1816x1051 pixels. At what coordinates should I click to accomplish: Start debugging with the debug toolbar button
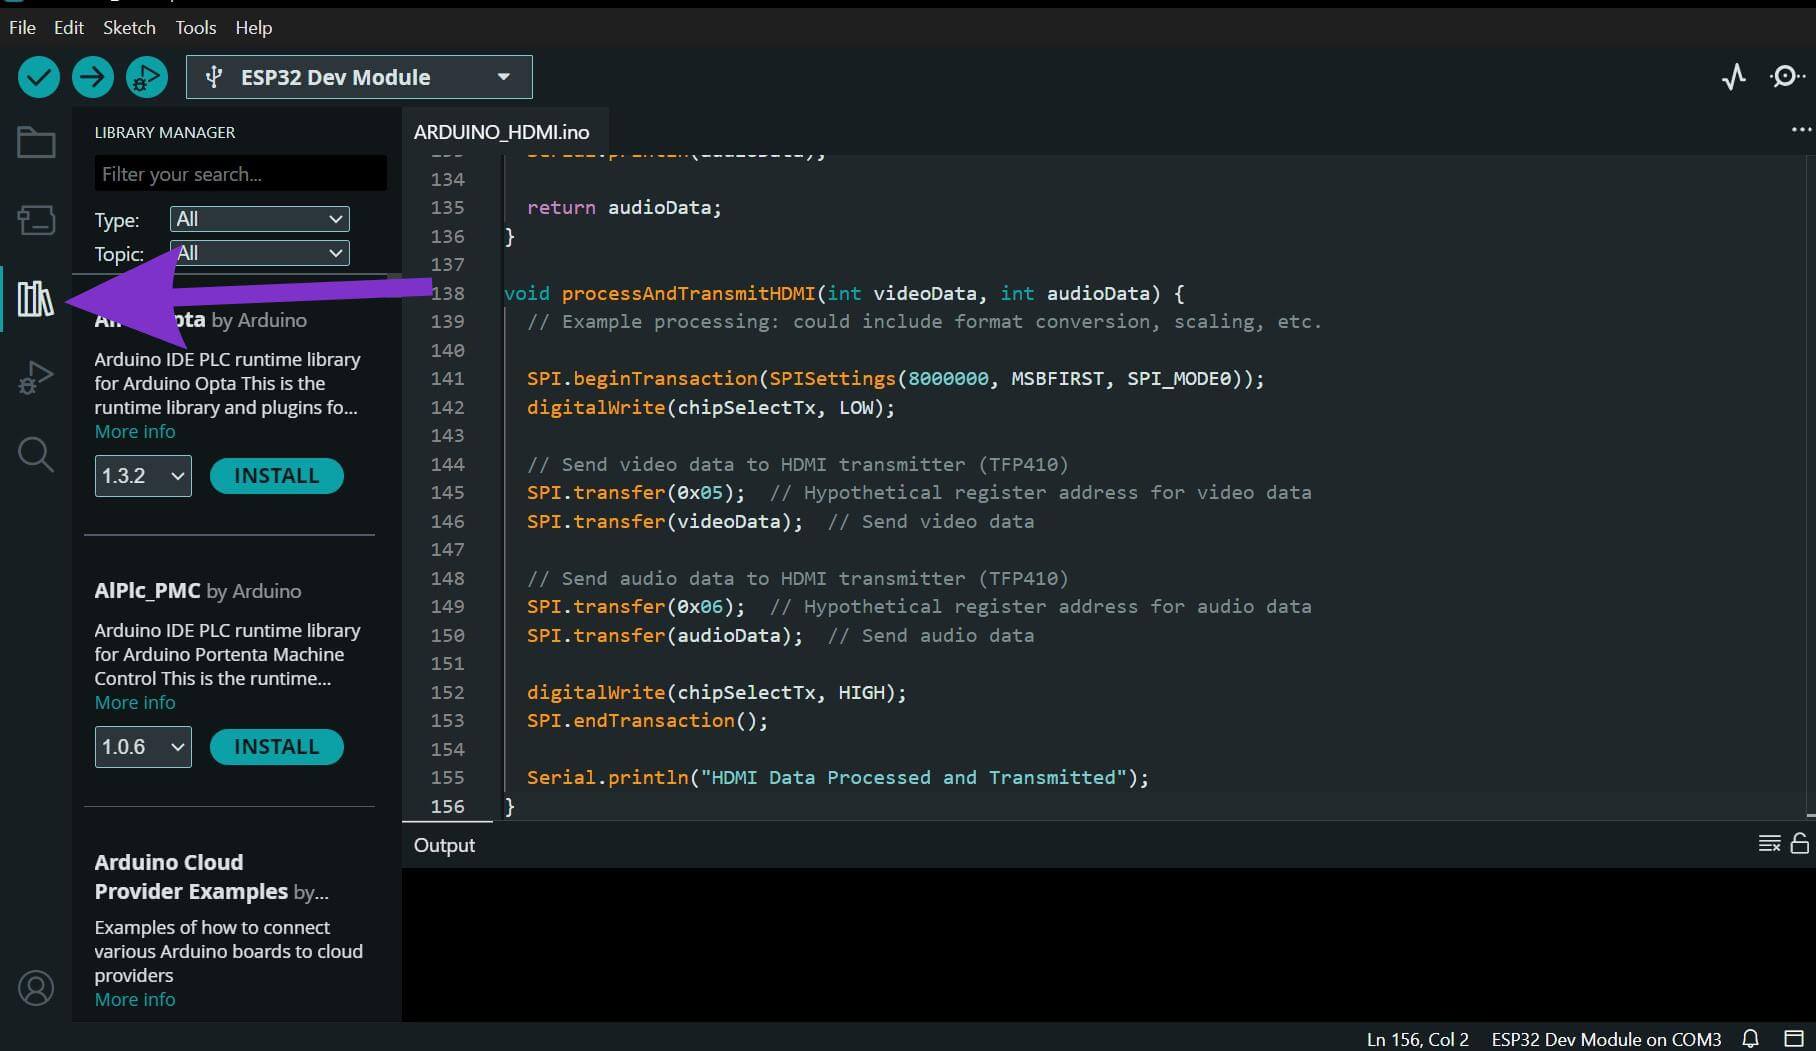(x=147, y=77)
